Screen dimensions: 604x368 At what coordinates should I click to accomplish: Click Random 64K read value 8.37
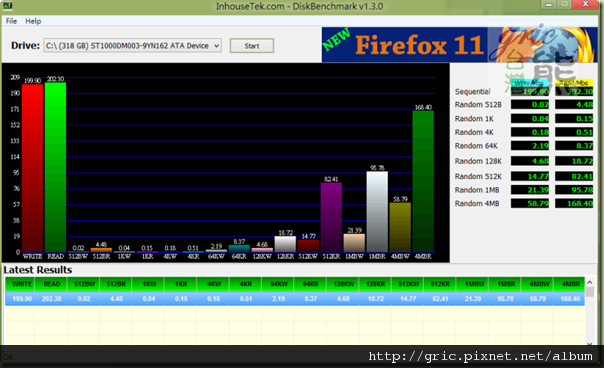pyautogui.click(x=574, y=146)
